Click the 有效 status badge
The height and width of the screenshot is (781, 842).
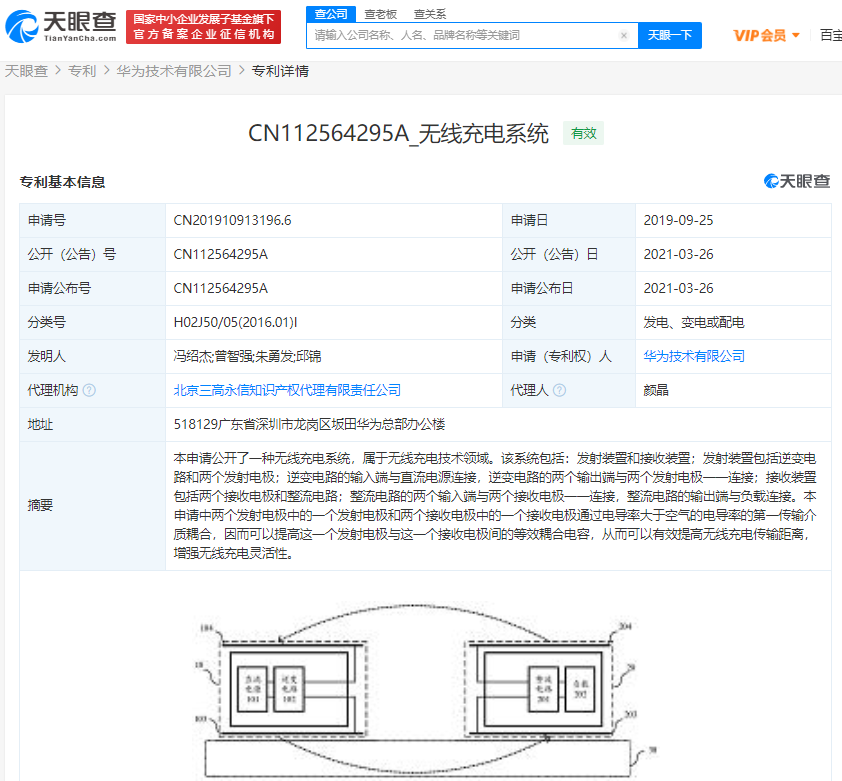coord(583,133)
